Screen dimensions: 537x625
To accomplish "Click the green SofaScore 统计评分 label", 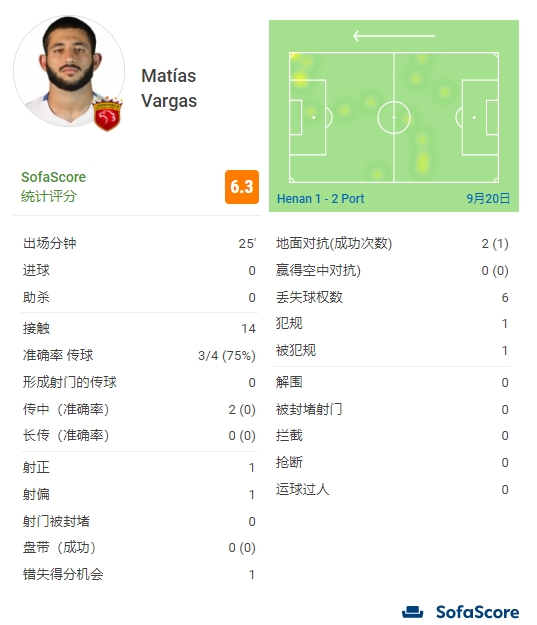I will coord(53,187).
